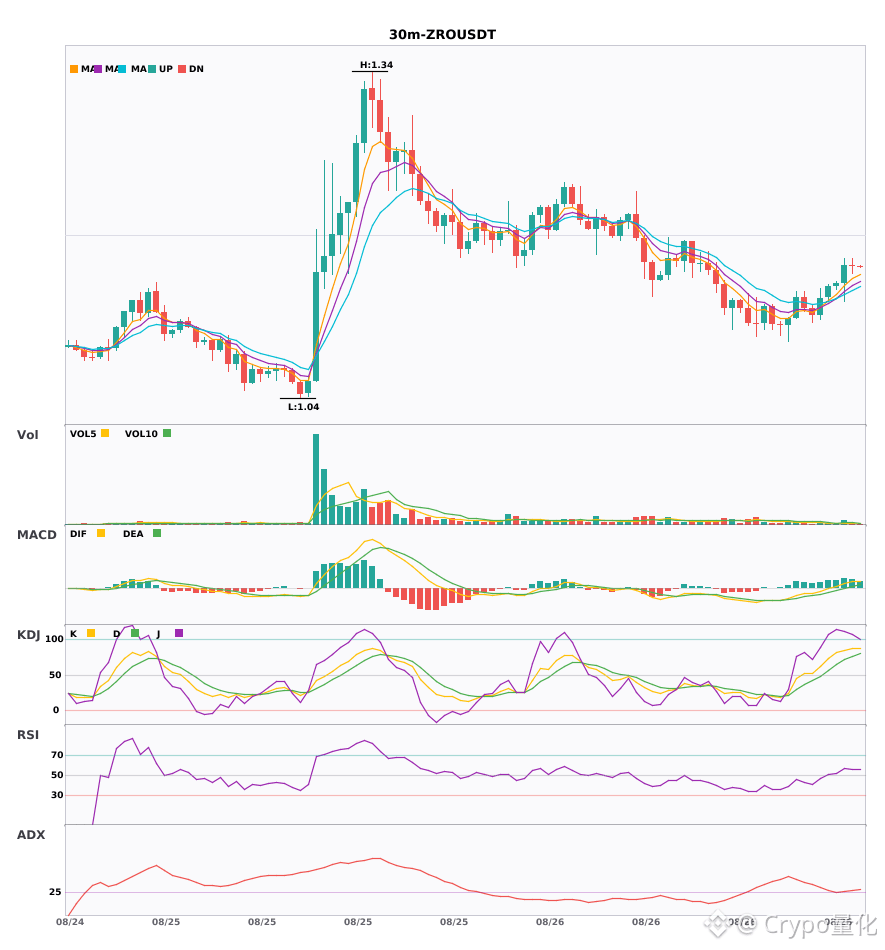The width and height of the screenshot is (885, 950).
Task: Click the VOL10 legend text
Action: click(x=141, y=434)
